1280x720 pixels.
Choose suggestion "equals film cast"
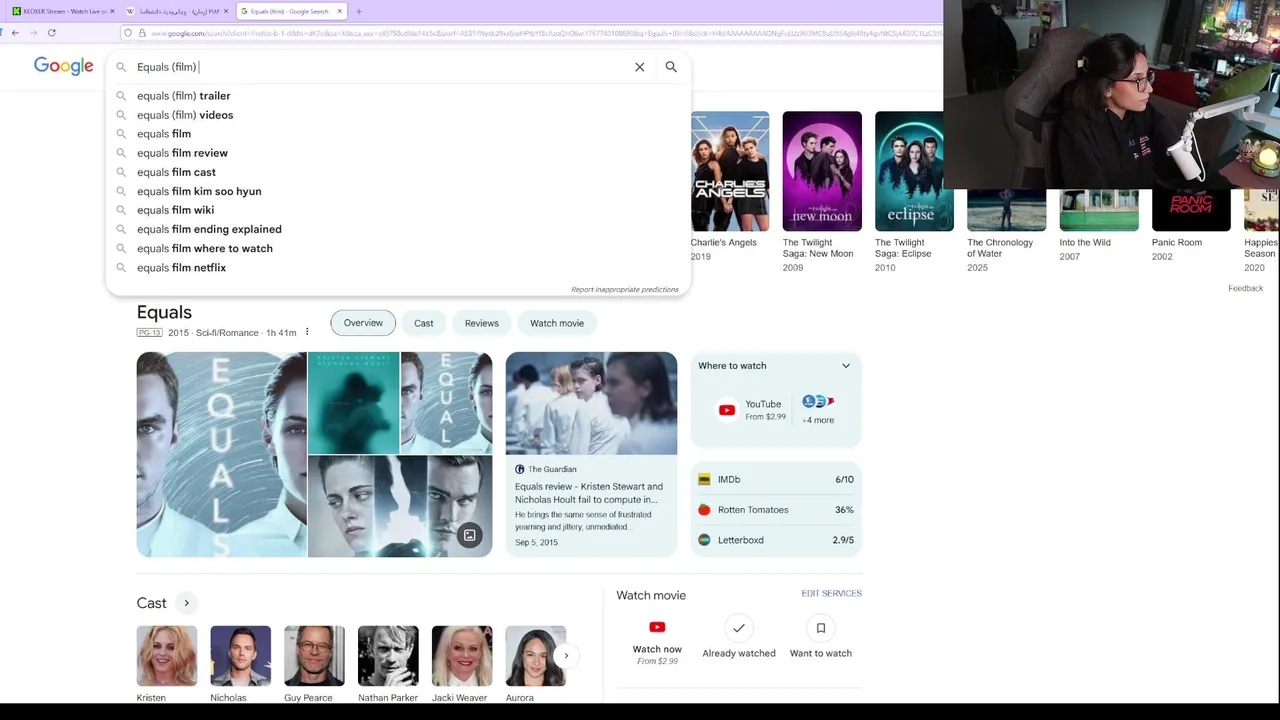point(177,172)
